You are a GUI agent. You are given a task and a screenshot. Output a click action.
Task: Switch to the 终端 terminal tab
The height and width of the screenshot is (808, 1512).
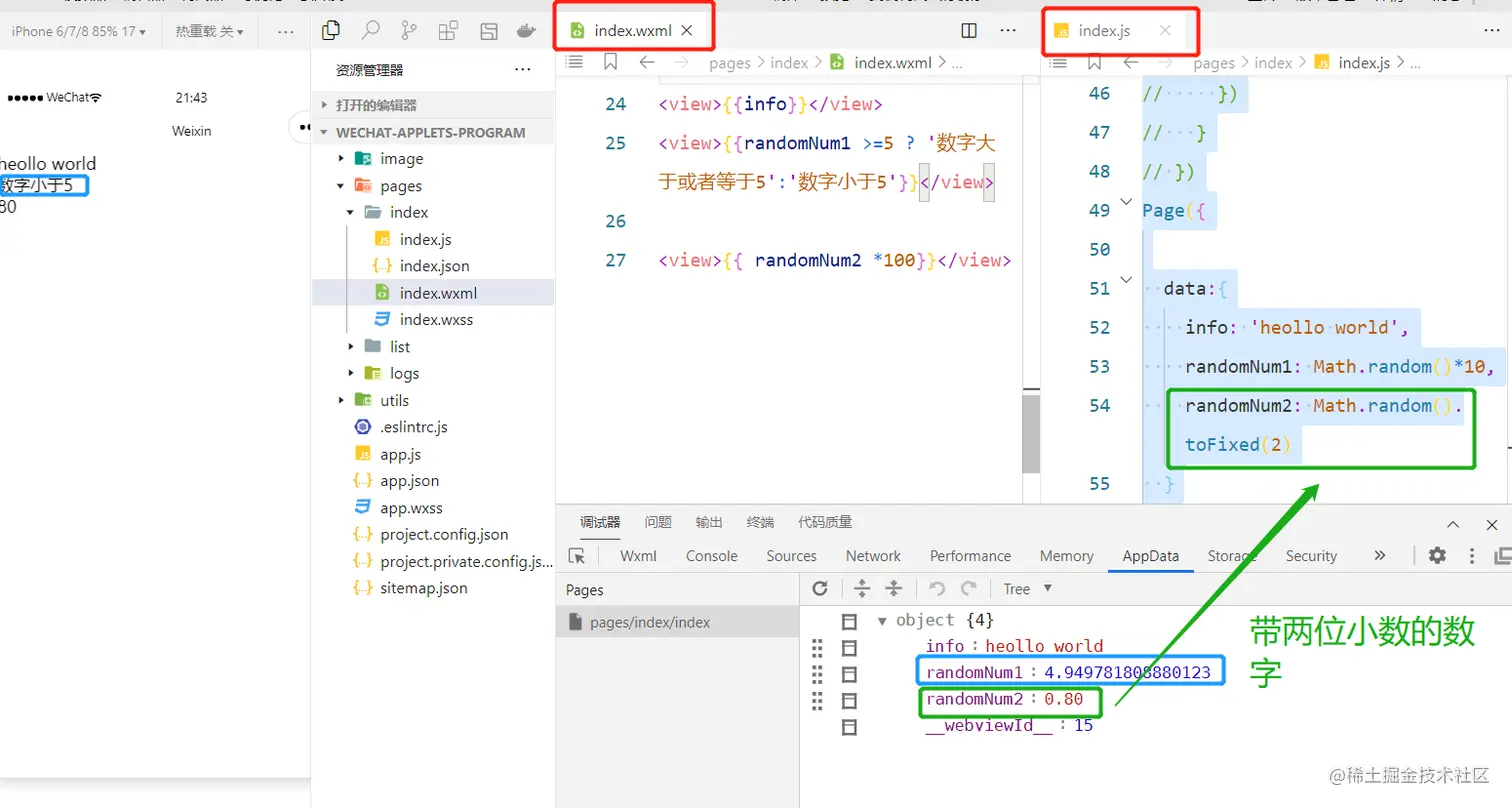(x=760, y=522)
